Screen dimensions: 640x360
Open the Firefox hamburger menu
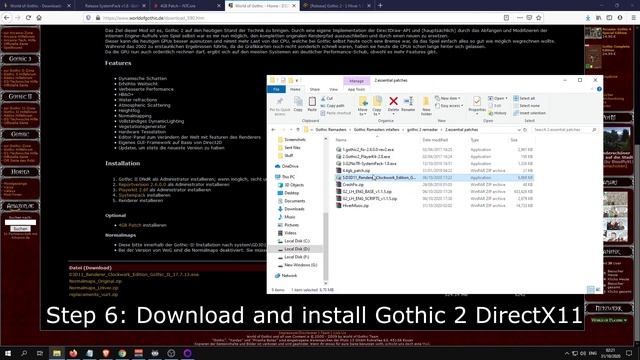[x=633, y=18]
